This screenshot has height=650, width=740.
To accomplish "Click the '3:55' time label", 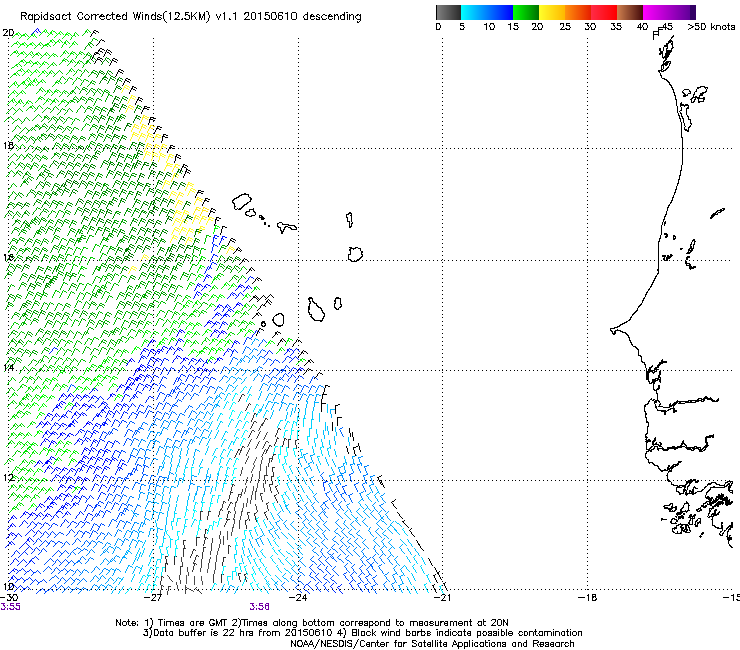I will pyautogui.click(x=10, y=607).
